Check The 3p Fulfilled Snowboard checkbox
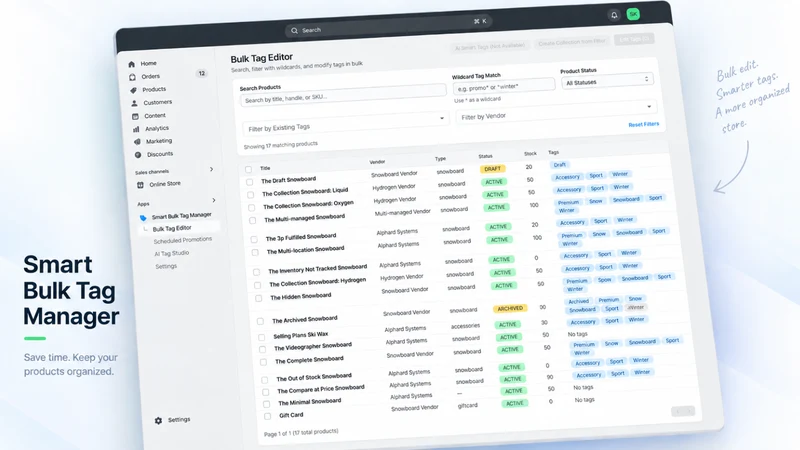The height and width of the screenshot is (450, 800). coord(254,239)
